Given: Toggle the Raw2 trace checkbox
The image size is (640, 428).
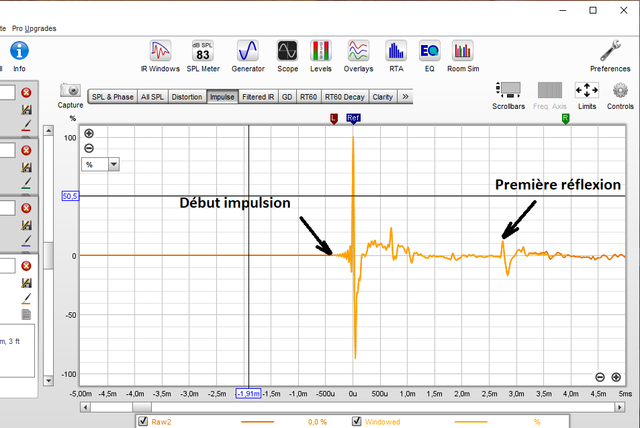Looking at the screenshot, I should point(143,421).
